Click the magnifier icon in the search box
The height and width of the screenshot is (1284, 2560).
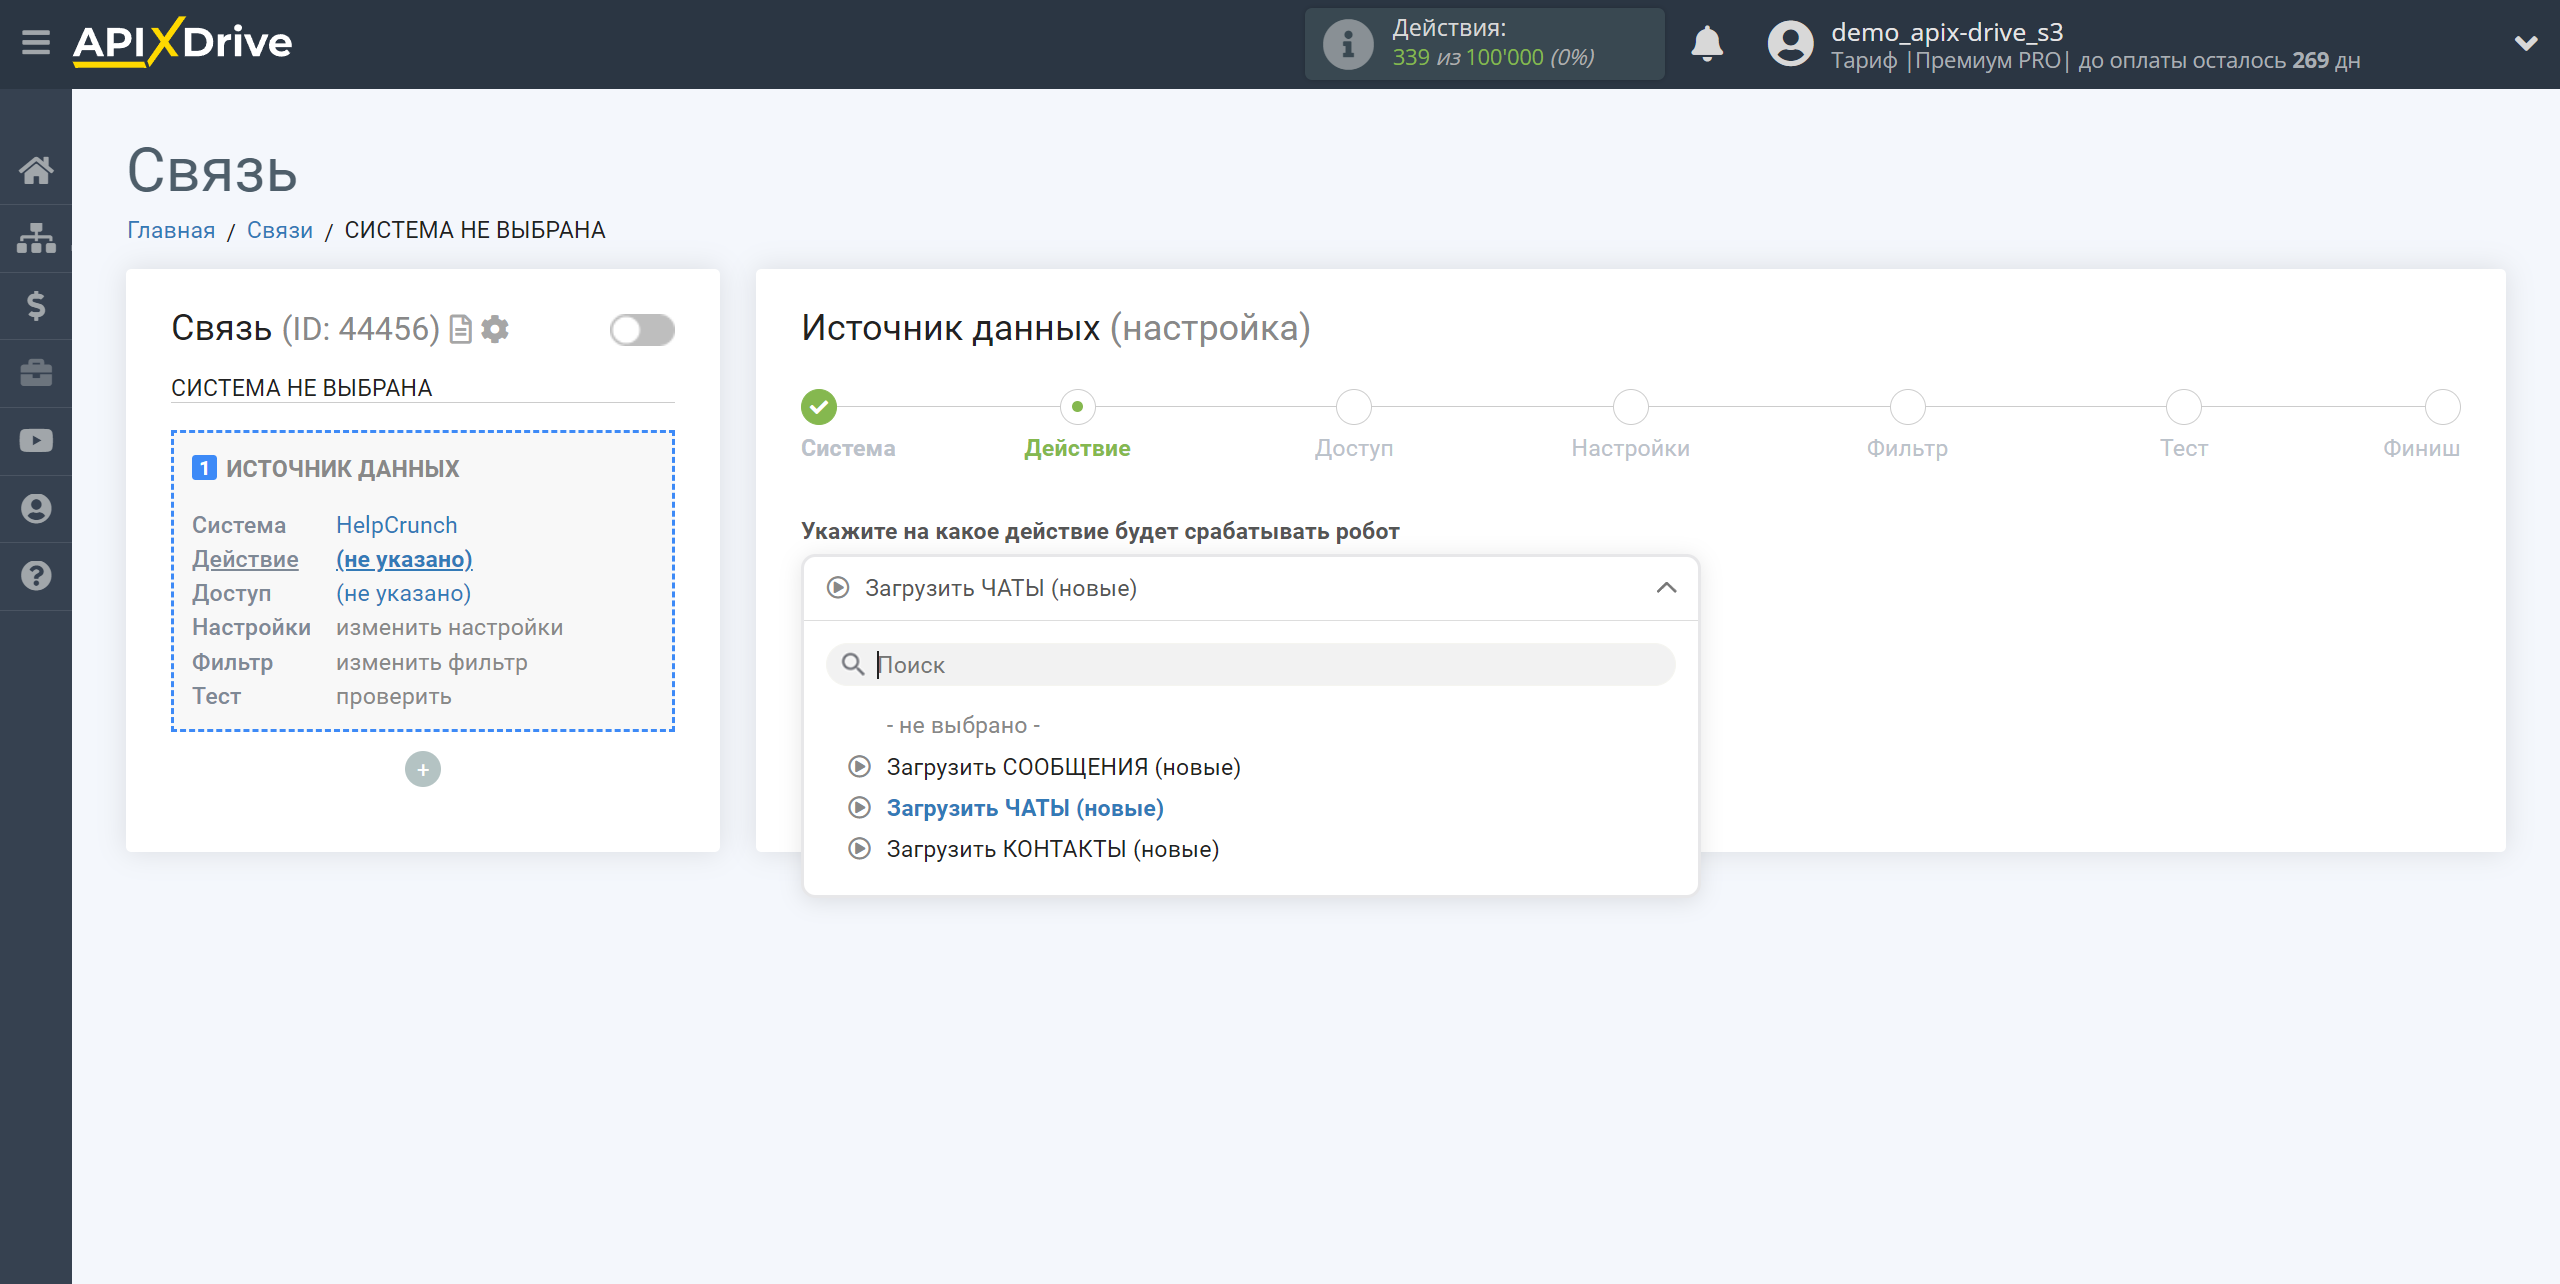tap(853, 665)
